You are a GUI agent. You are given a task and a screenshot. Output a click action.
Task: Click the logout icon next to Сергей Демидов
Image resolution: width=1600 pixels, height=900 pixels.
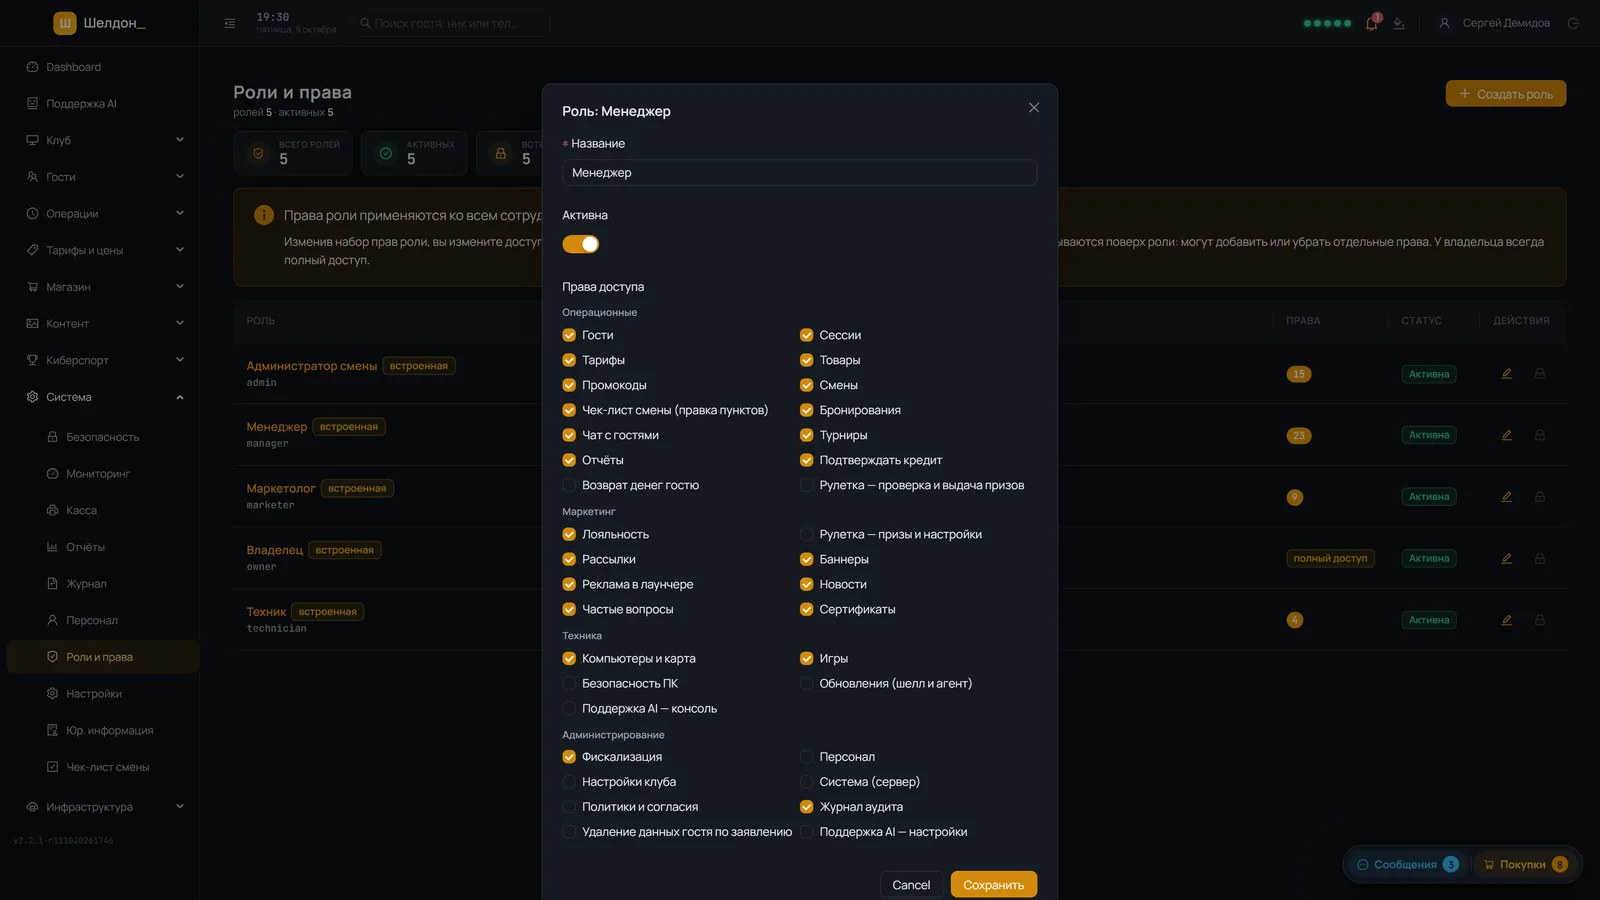(x=1573, y=23)
